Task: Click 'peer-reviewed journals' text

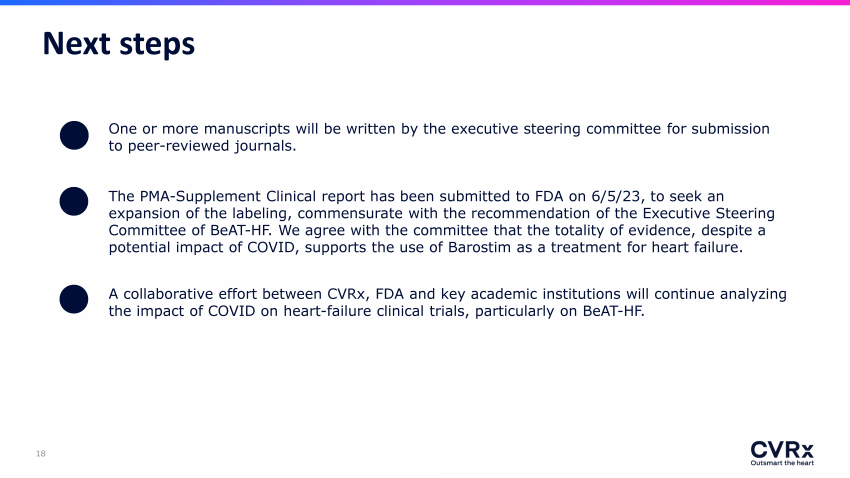Action: click(x=211, y=146)
